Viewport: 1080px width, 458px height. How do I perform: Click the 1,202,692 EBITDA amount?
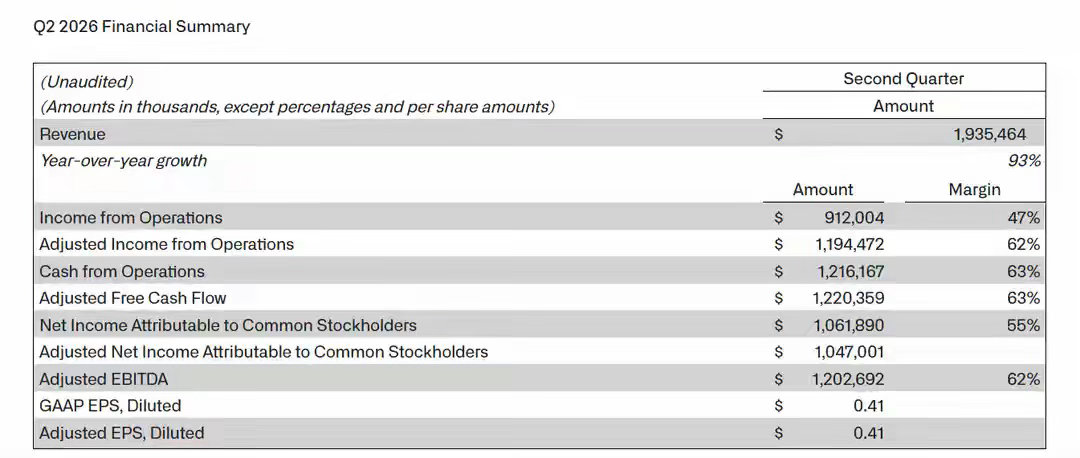pyautogui.click(x=849, y=379)
